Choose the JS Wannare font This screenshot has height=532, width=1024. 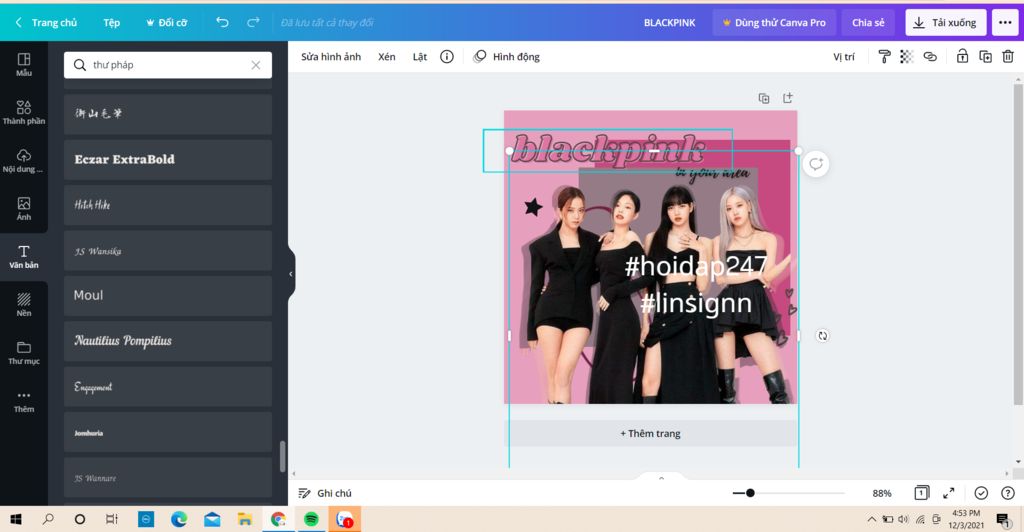(x=168, y=478)
